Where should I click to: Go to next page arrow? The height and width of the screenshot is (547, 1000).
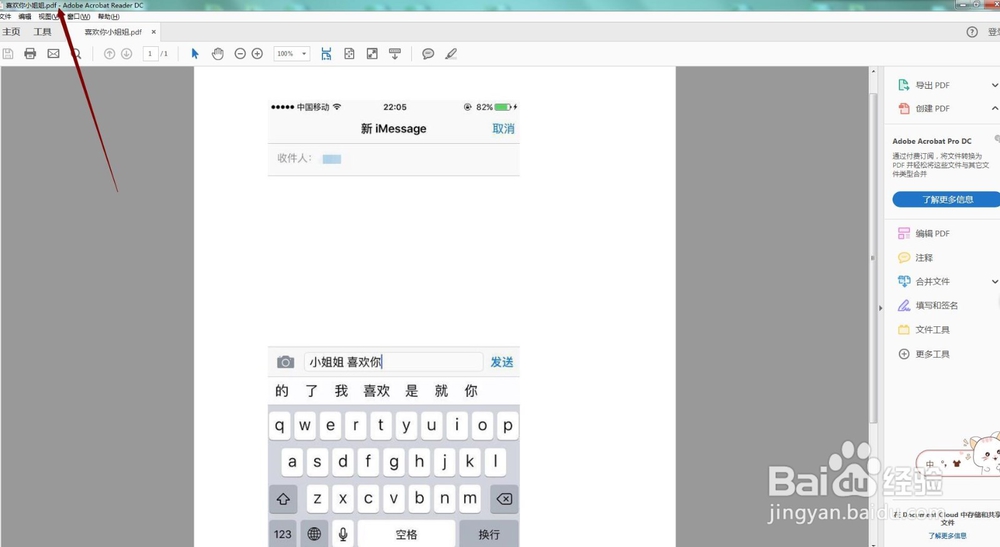[x=127, y=54]
